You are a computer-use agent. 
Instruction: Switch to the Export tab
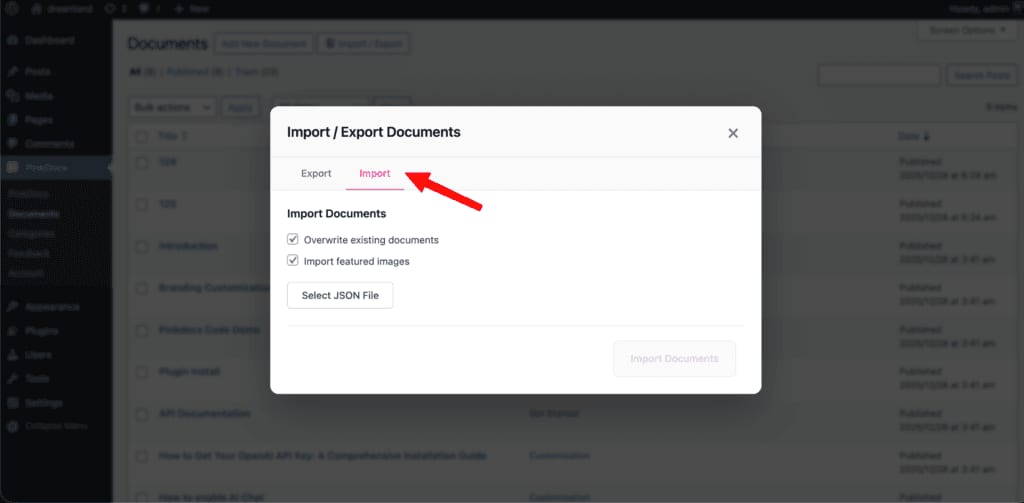pos(316,174)
